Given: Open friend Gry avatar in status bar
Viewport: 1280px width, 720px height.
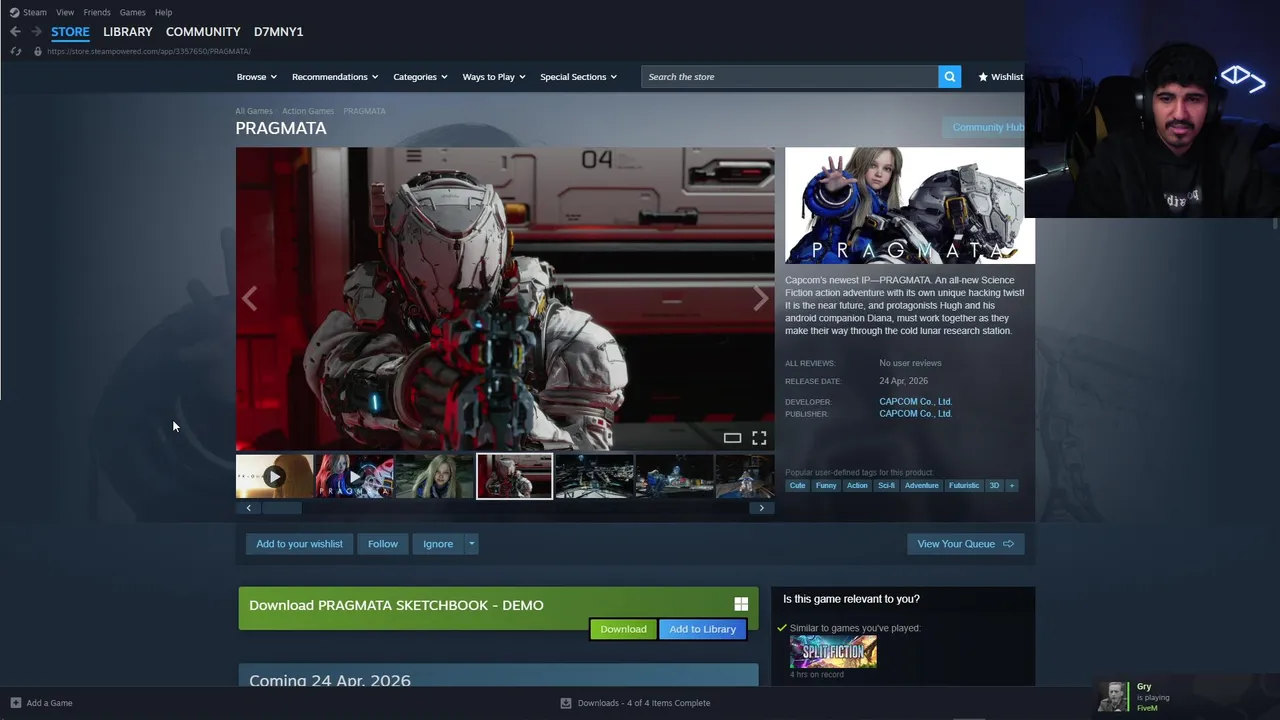Looking at the screenshot, I should 1113,697.
